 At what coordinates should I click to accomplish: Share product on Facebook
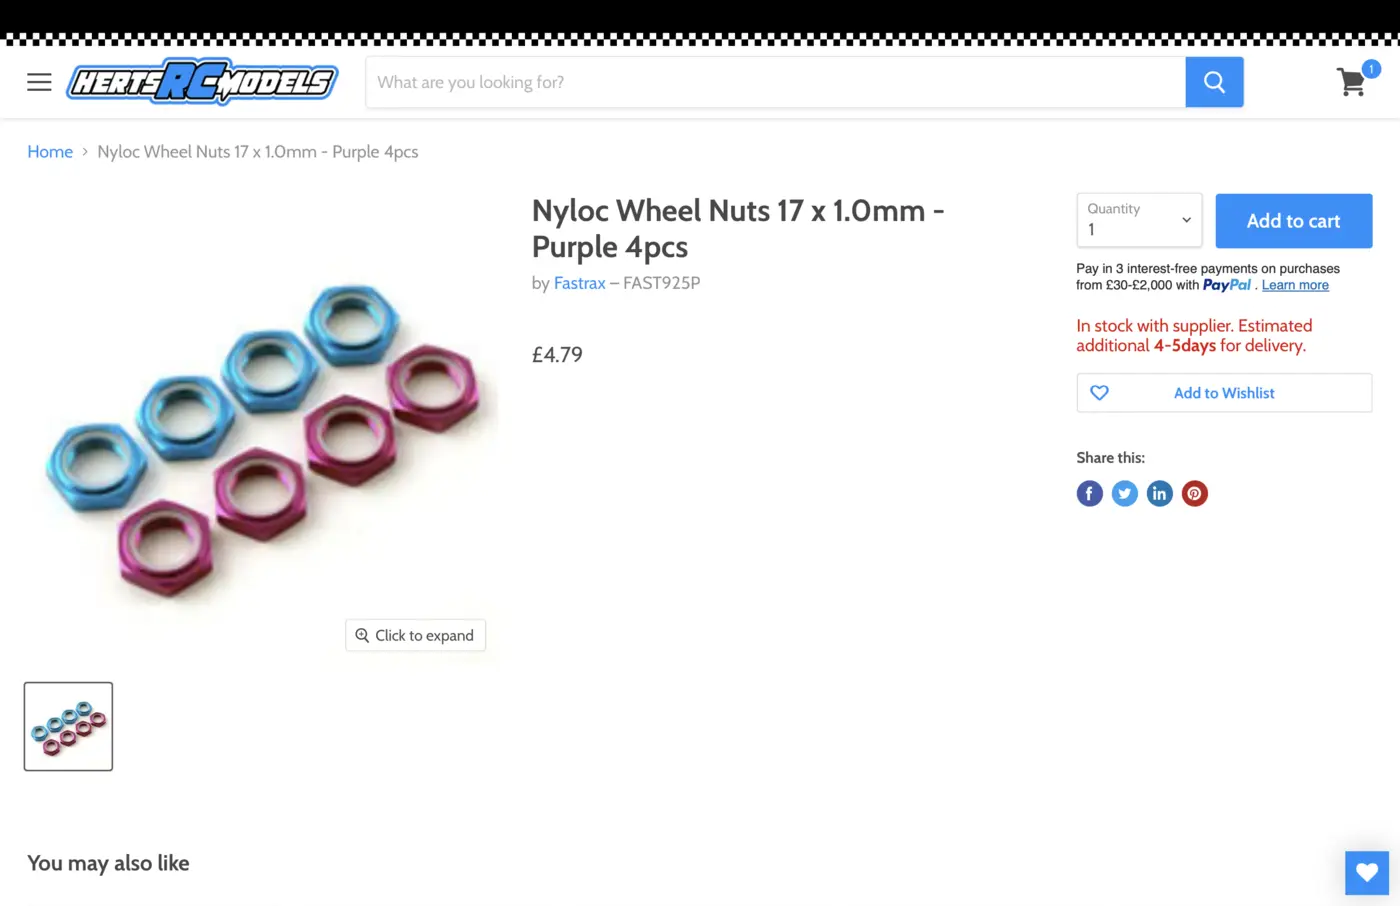(x=1089, y=493)
